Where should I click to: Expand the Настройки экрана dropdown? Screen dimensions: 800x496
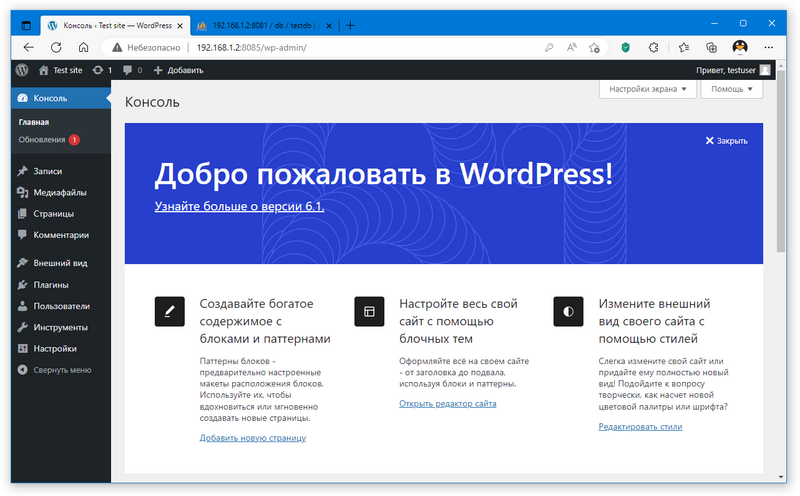click(648, 89)
